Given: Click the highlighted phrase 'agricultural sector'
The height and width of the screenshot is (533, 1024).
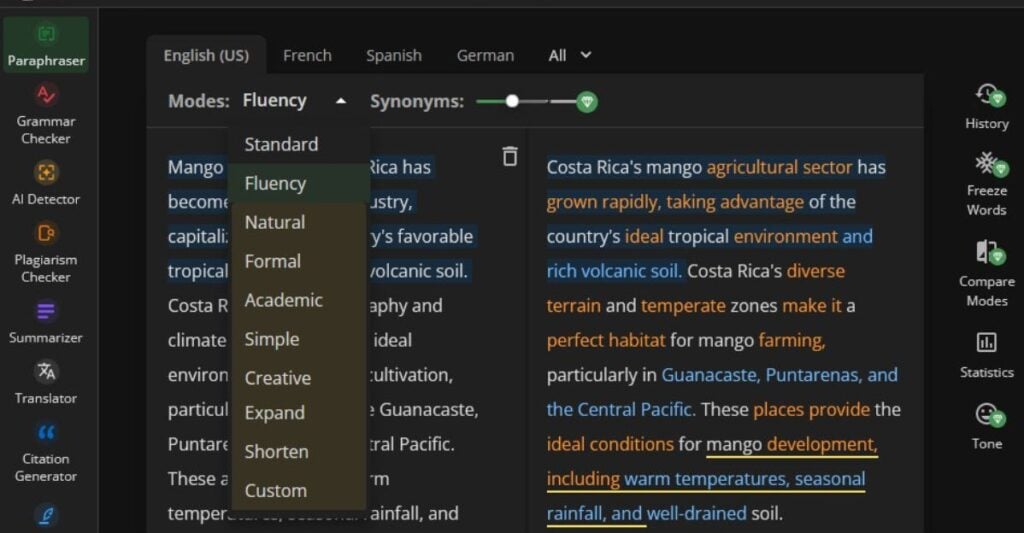Looking at the screenshot, I should [779, 167].
